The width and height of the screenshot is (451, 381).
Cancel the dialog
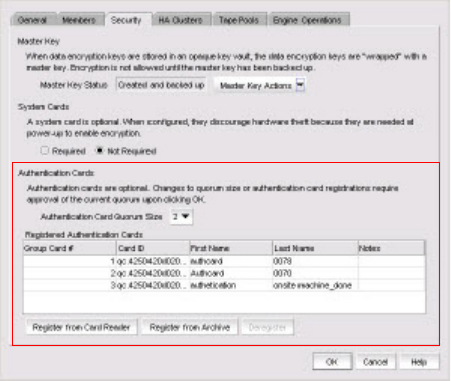(x=375, y=362)
